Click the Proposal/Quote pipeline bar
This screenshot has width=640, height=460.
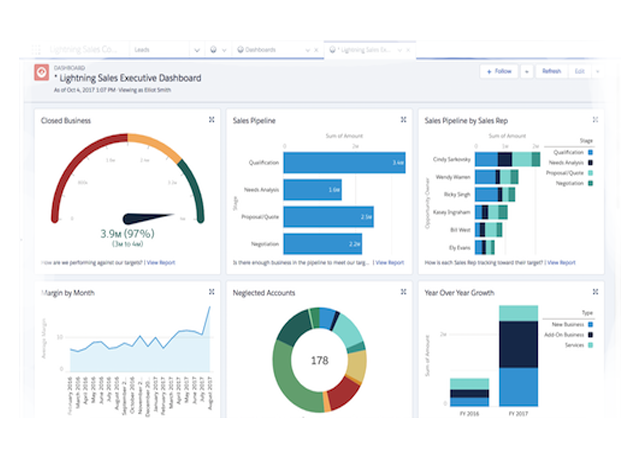tap(329, 217)
